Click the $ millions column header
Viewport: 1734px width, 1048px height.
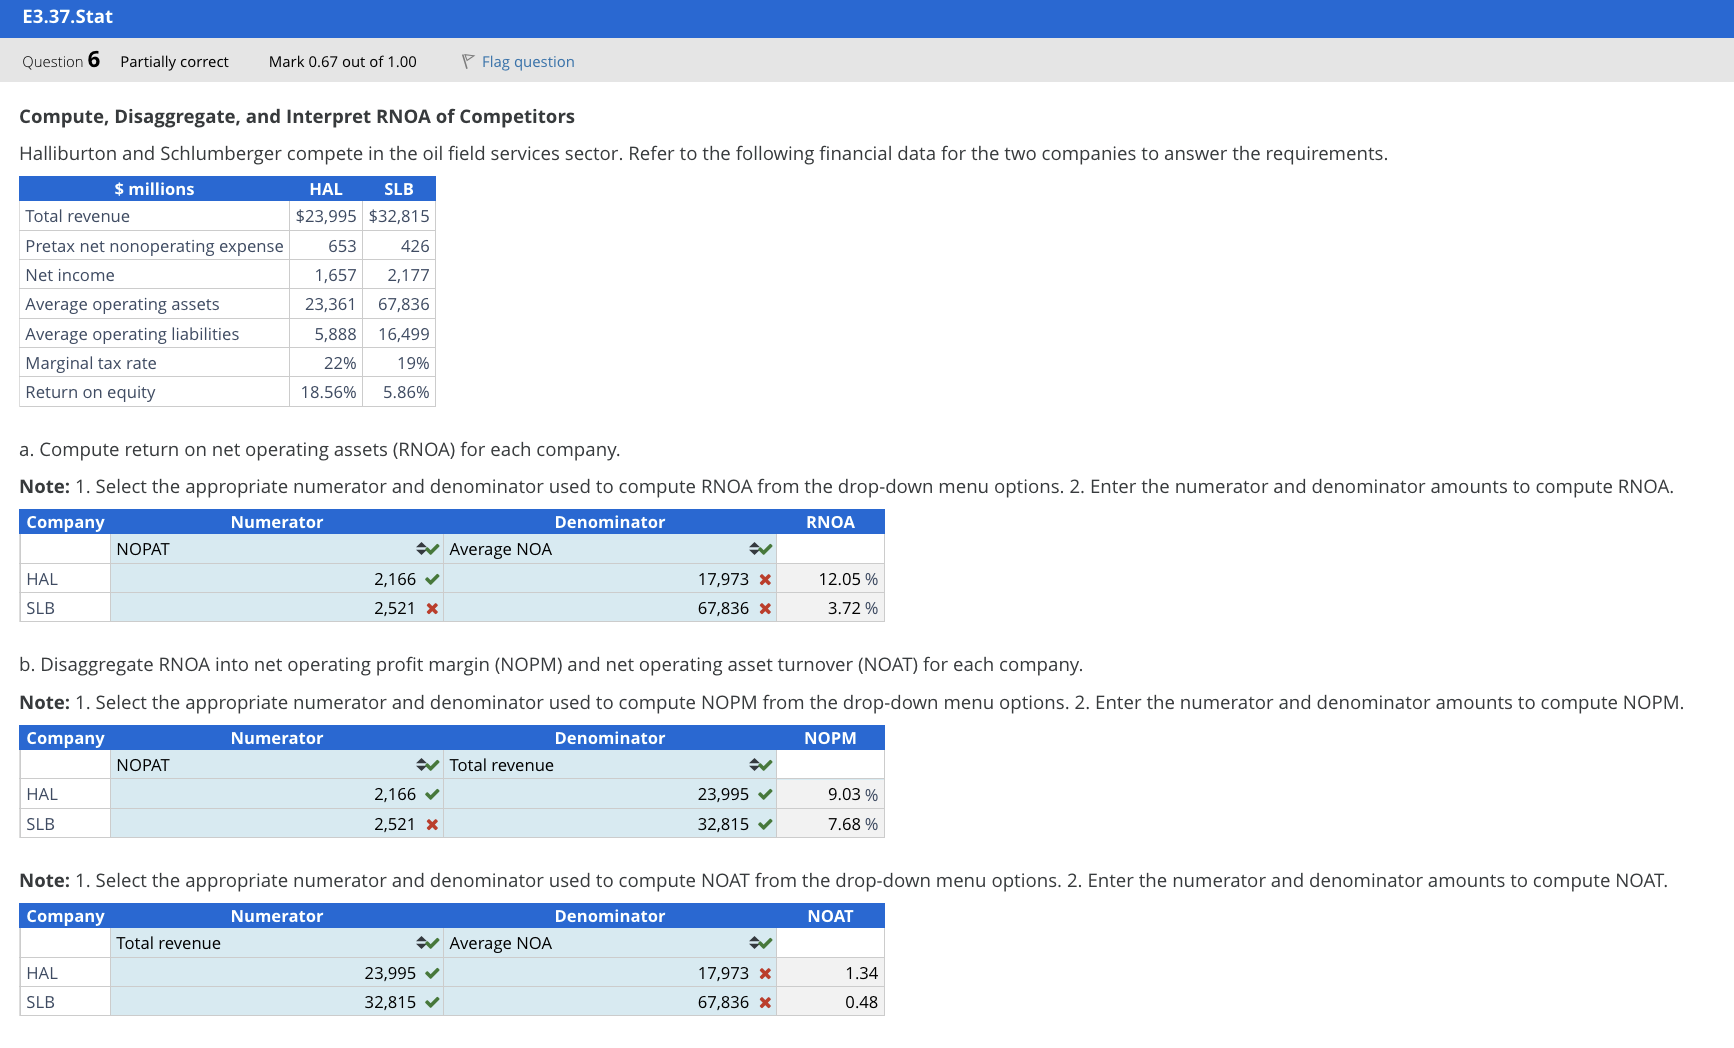[154, 189]
